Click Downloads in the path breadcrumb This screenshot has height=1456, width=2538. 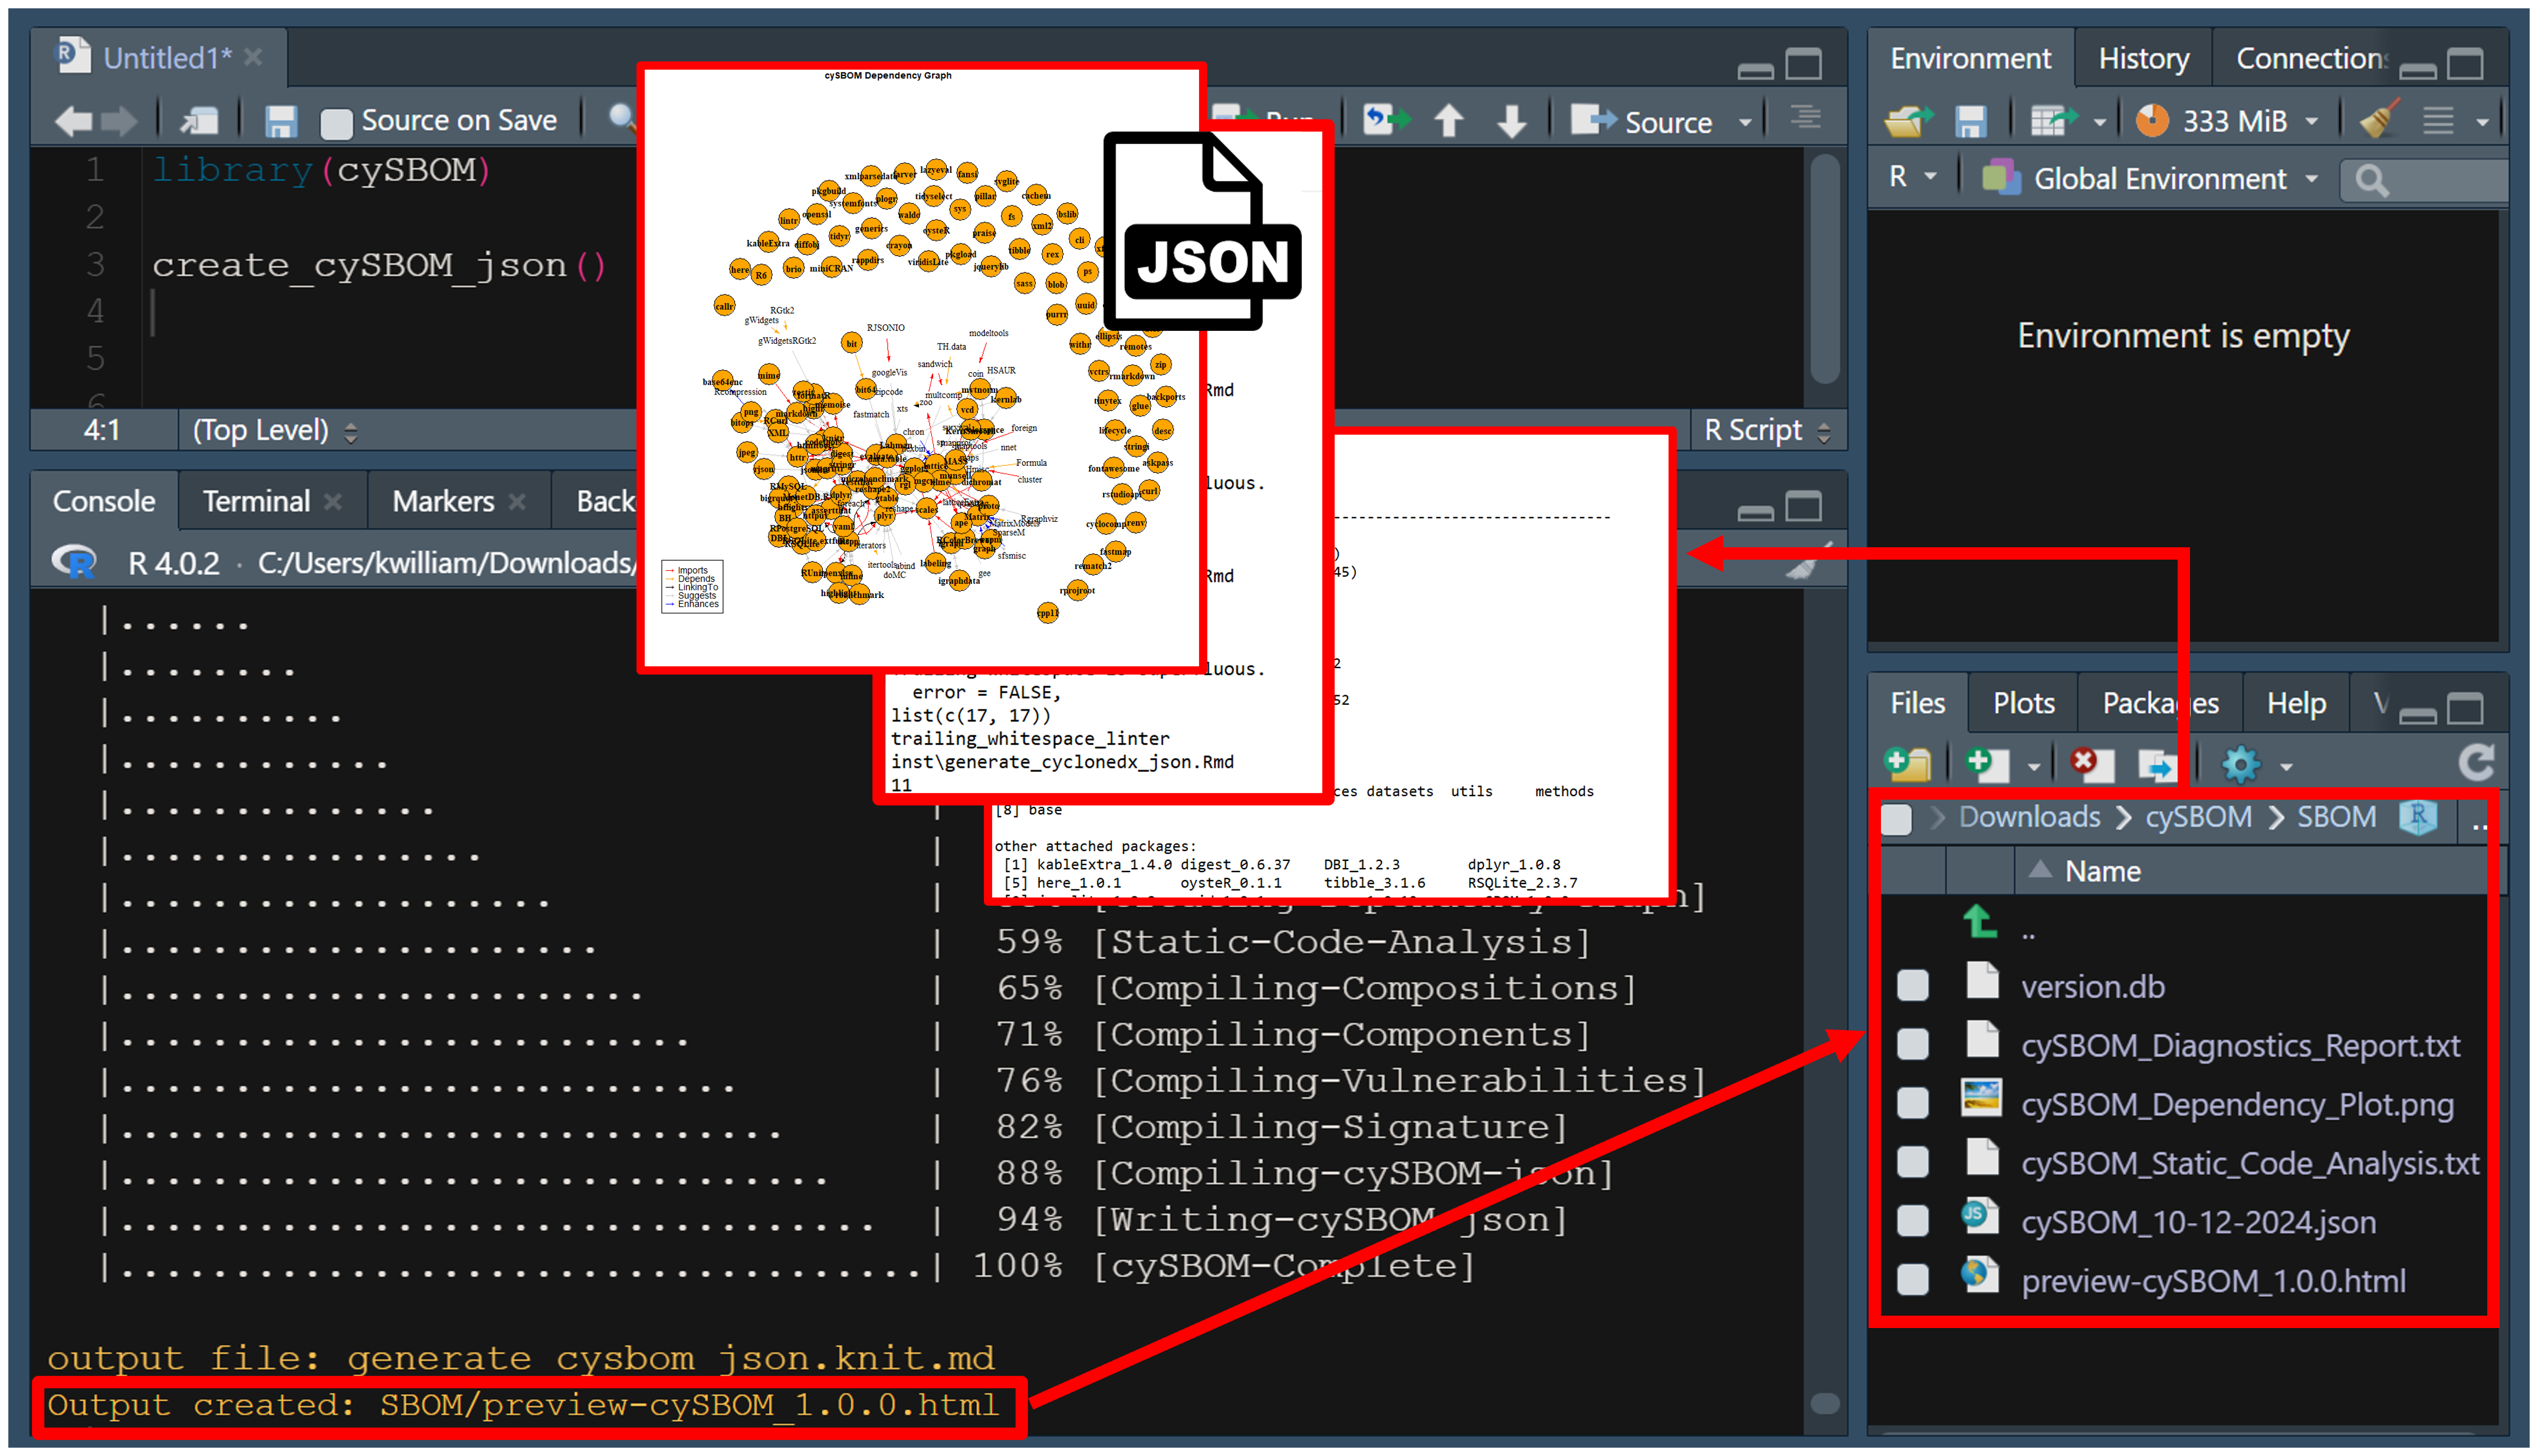pyautogui.click(x=2029, y=817)
